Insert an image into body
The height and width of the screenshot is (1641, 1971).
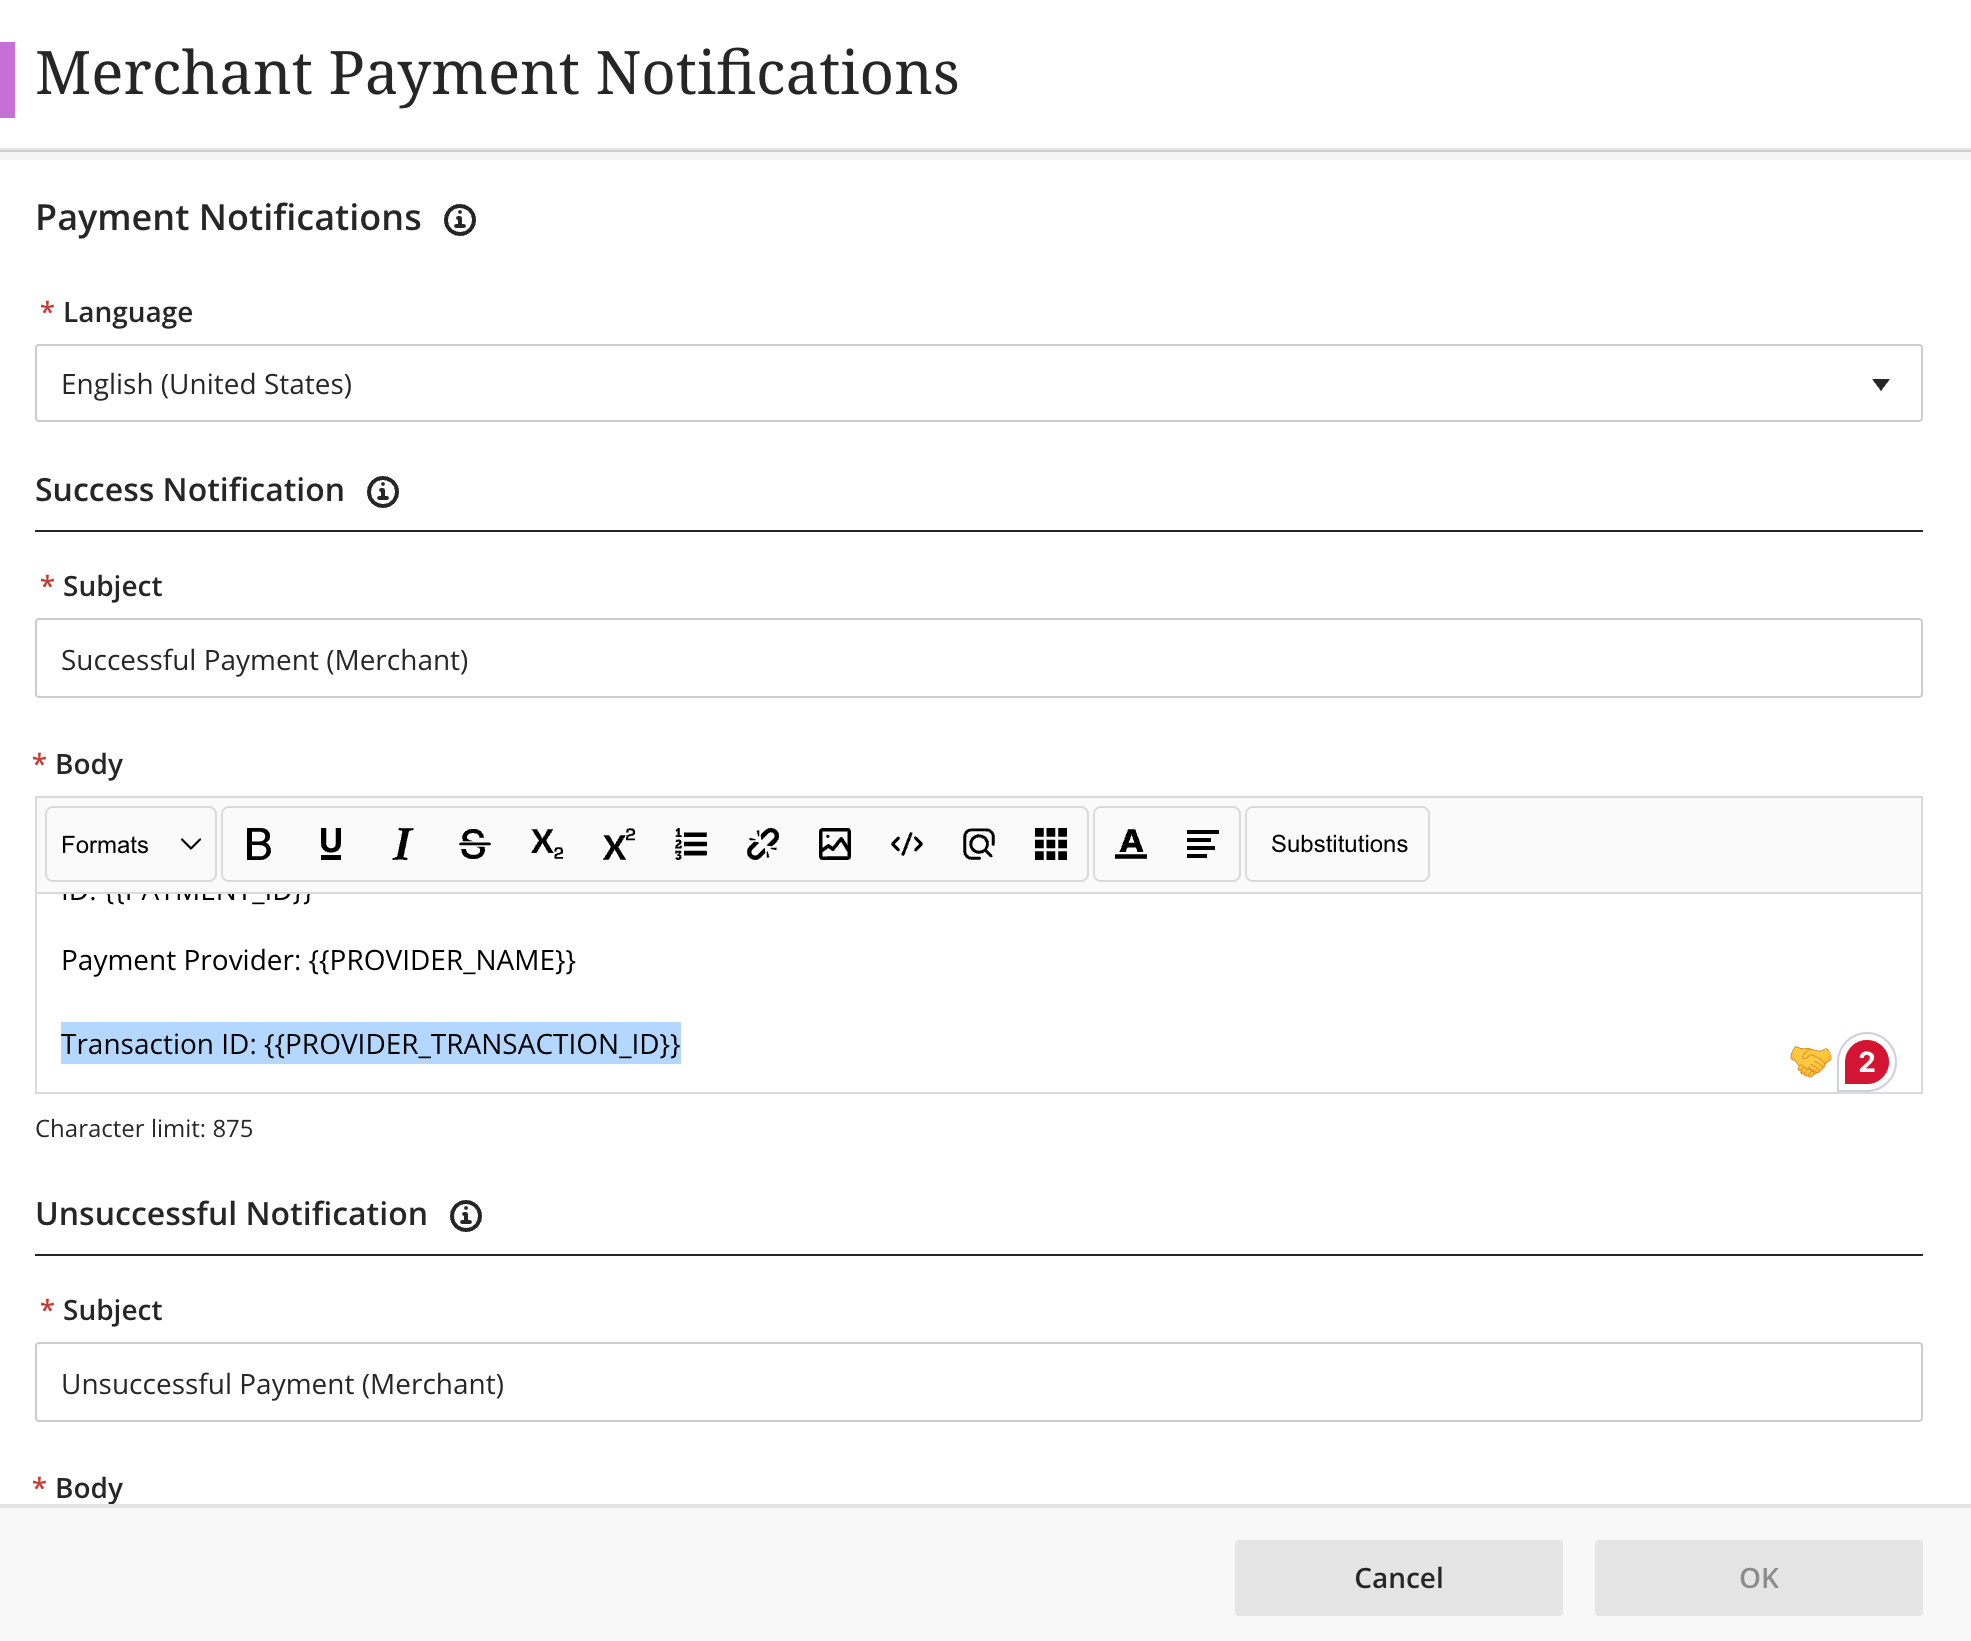point(835,844)
